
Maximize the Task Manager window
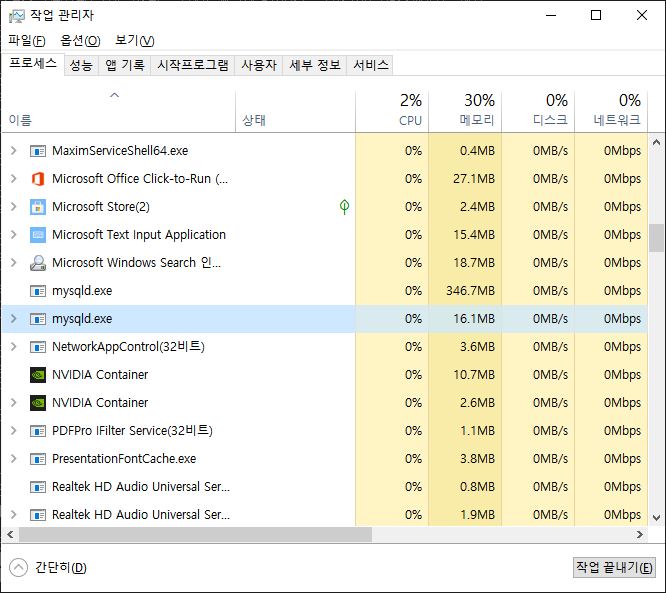click(x=596, y=15)
